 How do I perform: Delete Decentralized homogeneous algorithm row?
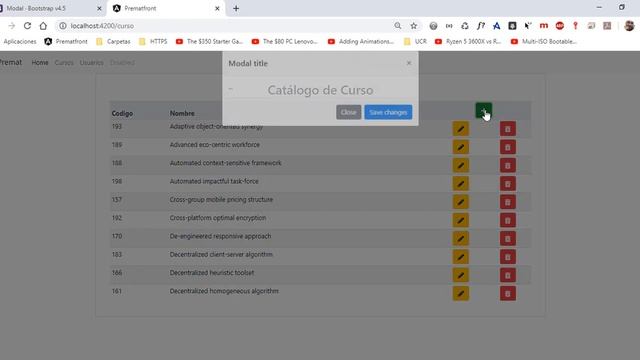tap(508, 293)
